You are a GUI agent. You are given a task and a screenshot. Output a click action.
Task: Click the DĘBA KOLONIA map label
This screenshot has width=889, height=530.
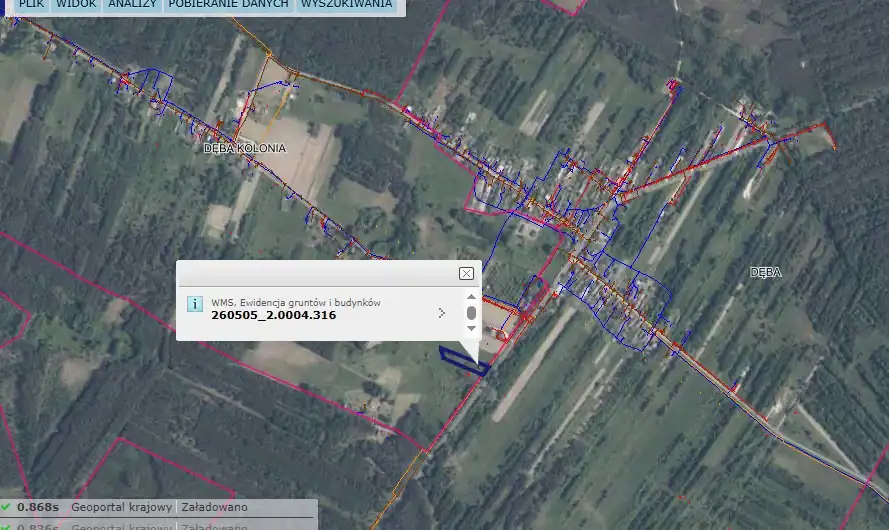click(244, 148)
